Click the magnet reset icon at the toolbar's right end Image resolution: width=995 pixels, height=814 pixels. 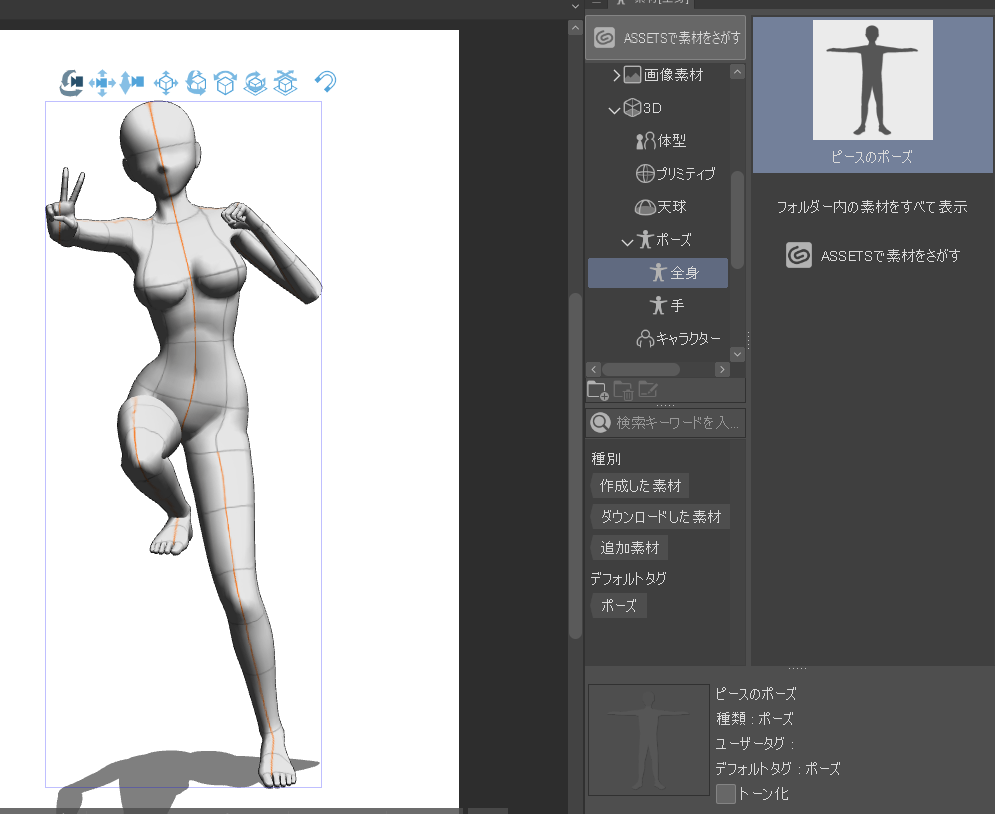(x=325, y=83)
